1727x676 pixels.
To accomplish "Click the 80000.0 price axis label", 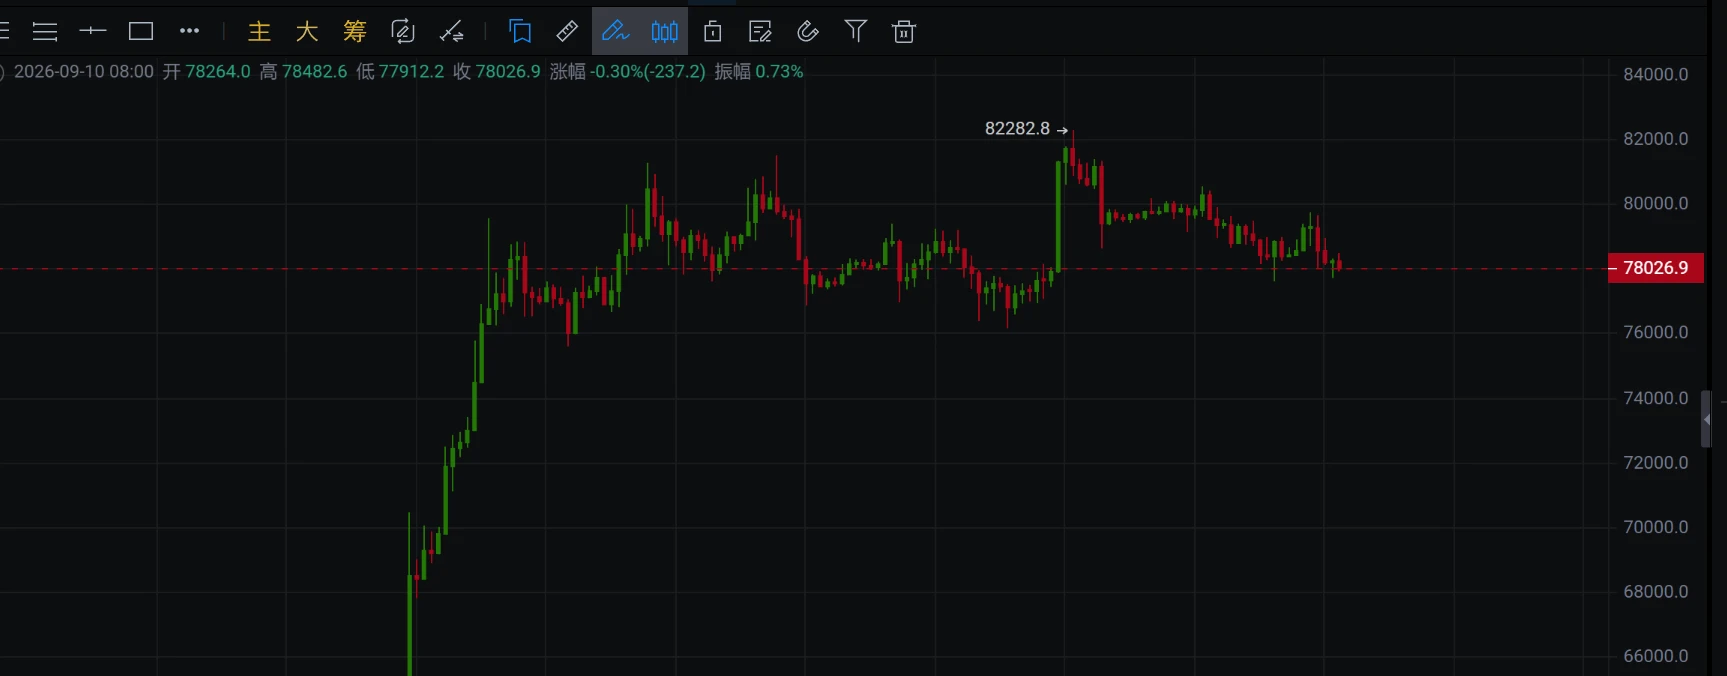I will 1655,203.
